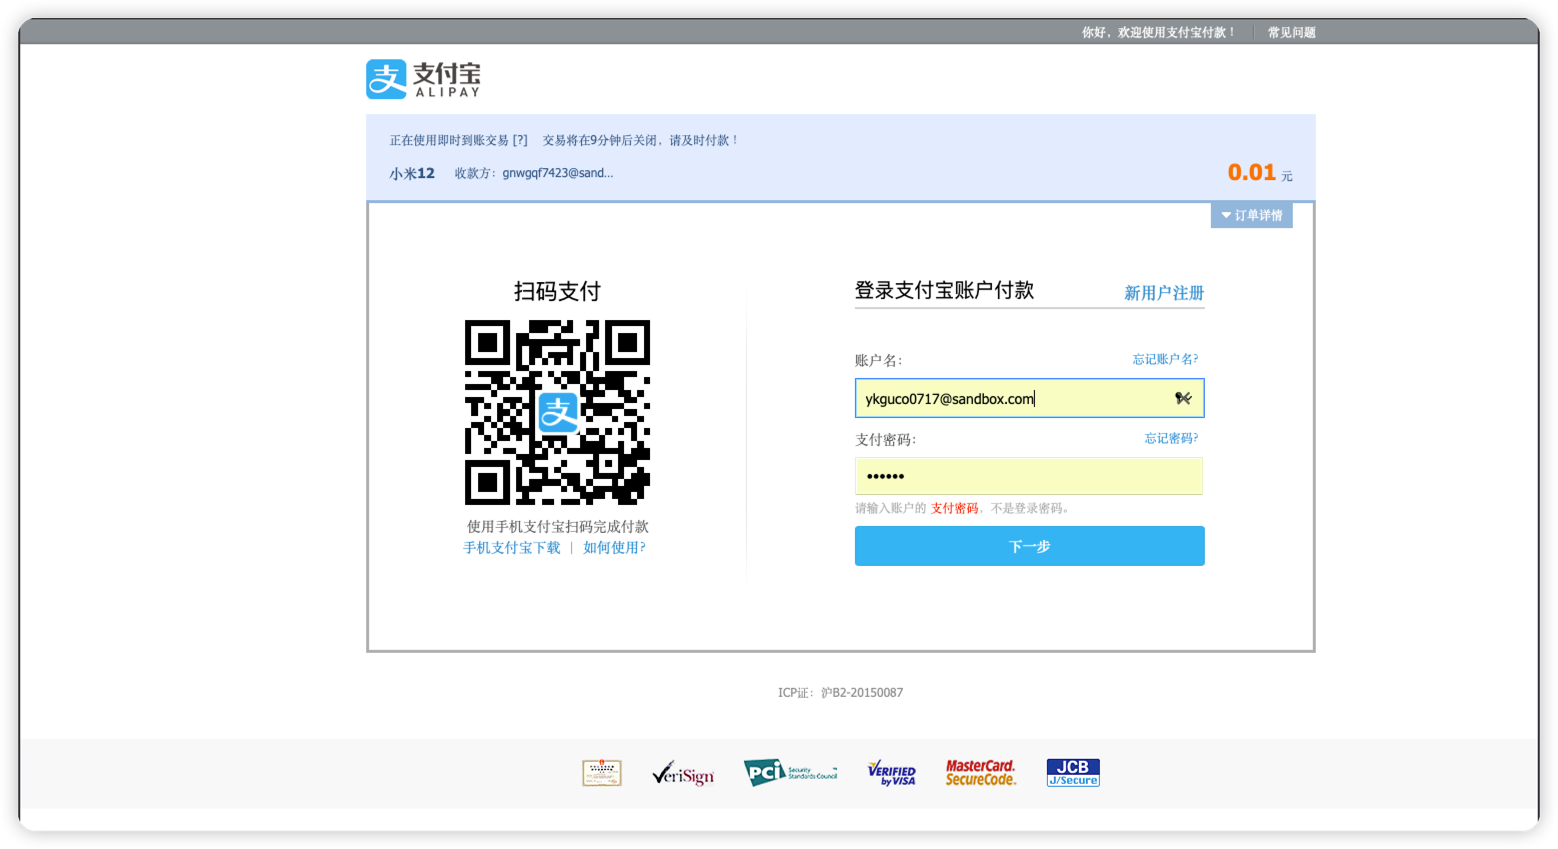Click the MasterCard SecureCode logo
This screenshot has height=849, width=1558.
(x=981, y=772)
